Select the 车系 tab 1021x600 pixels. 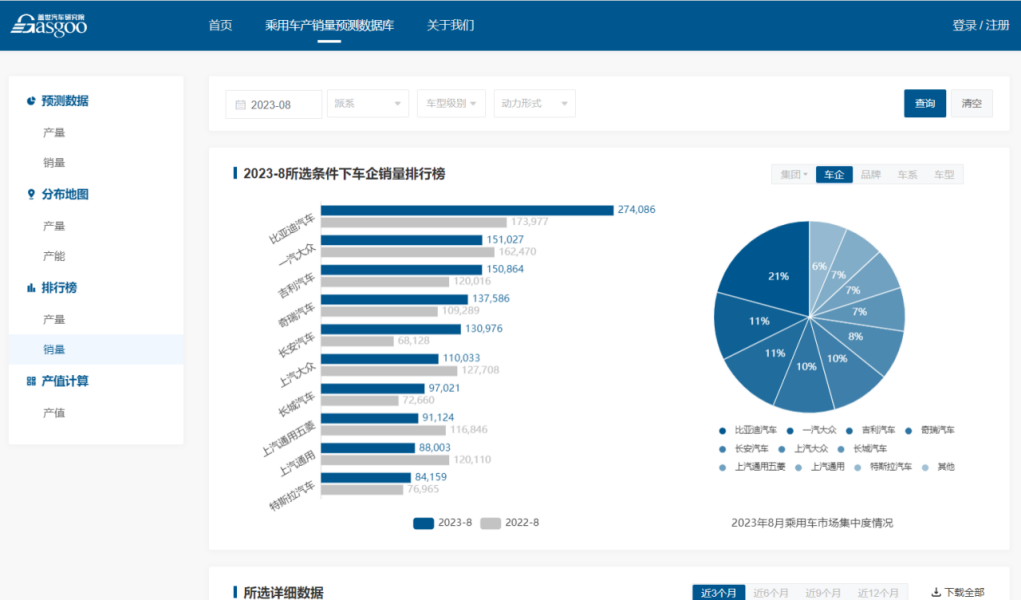(x=907, y=175)
